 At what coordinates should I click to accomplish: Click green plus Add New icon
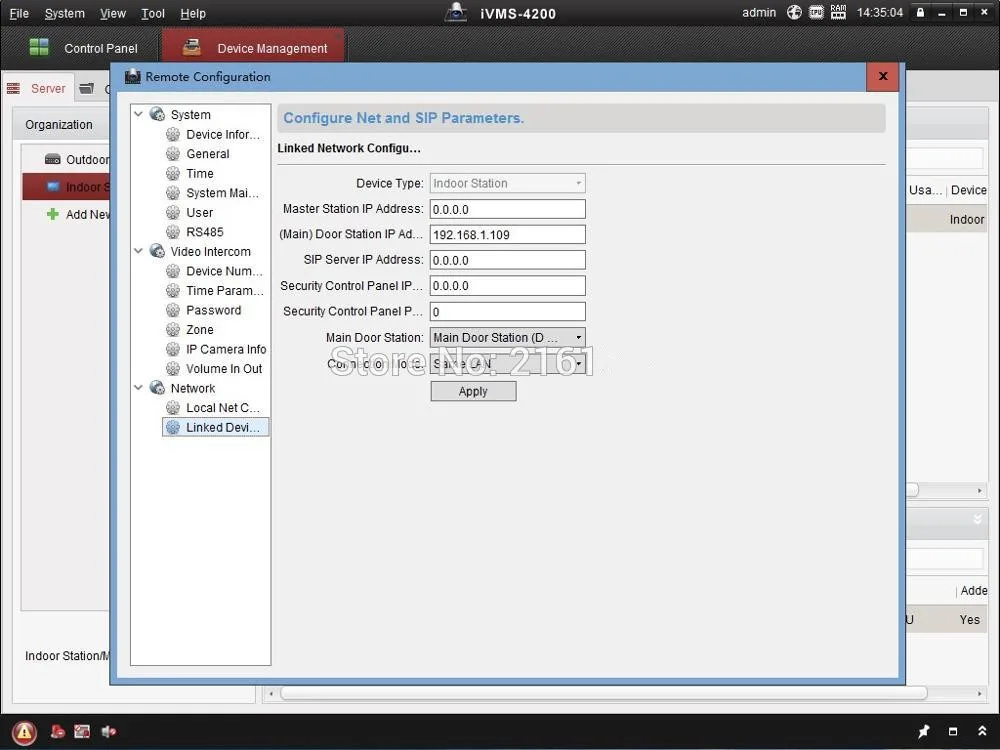pos(53,214)
